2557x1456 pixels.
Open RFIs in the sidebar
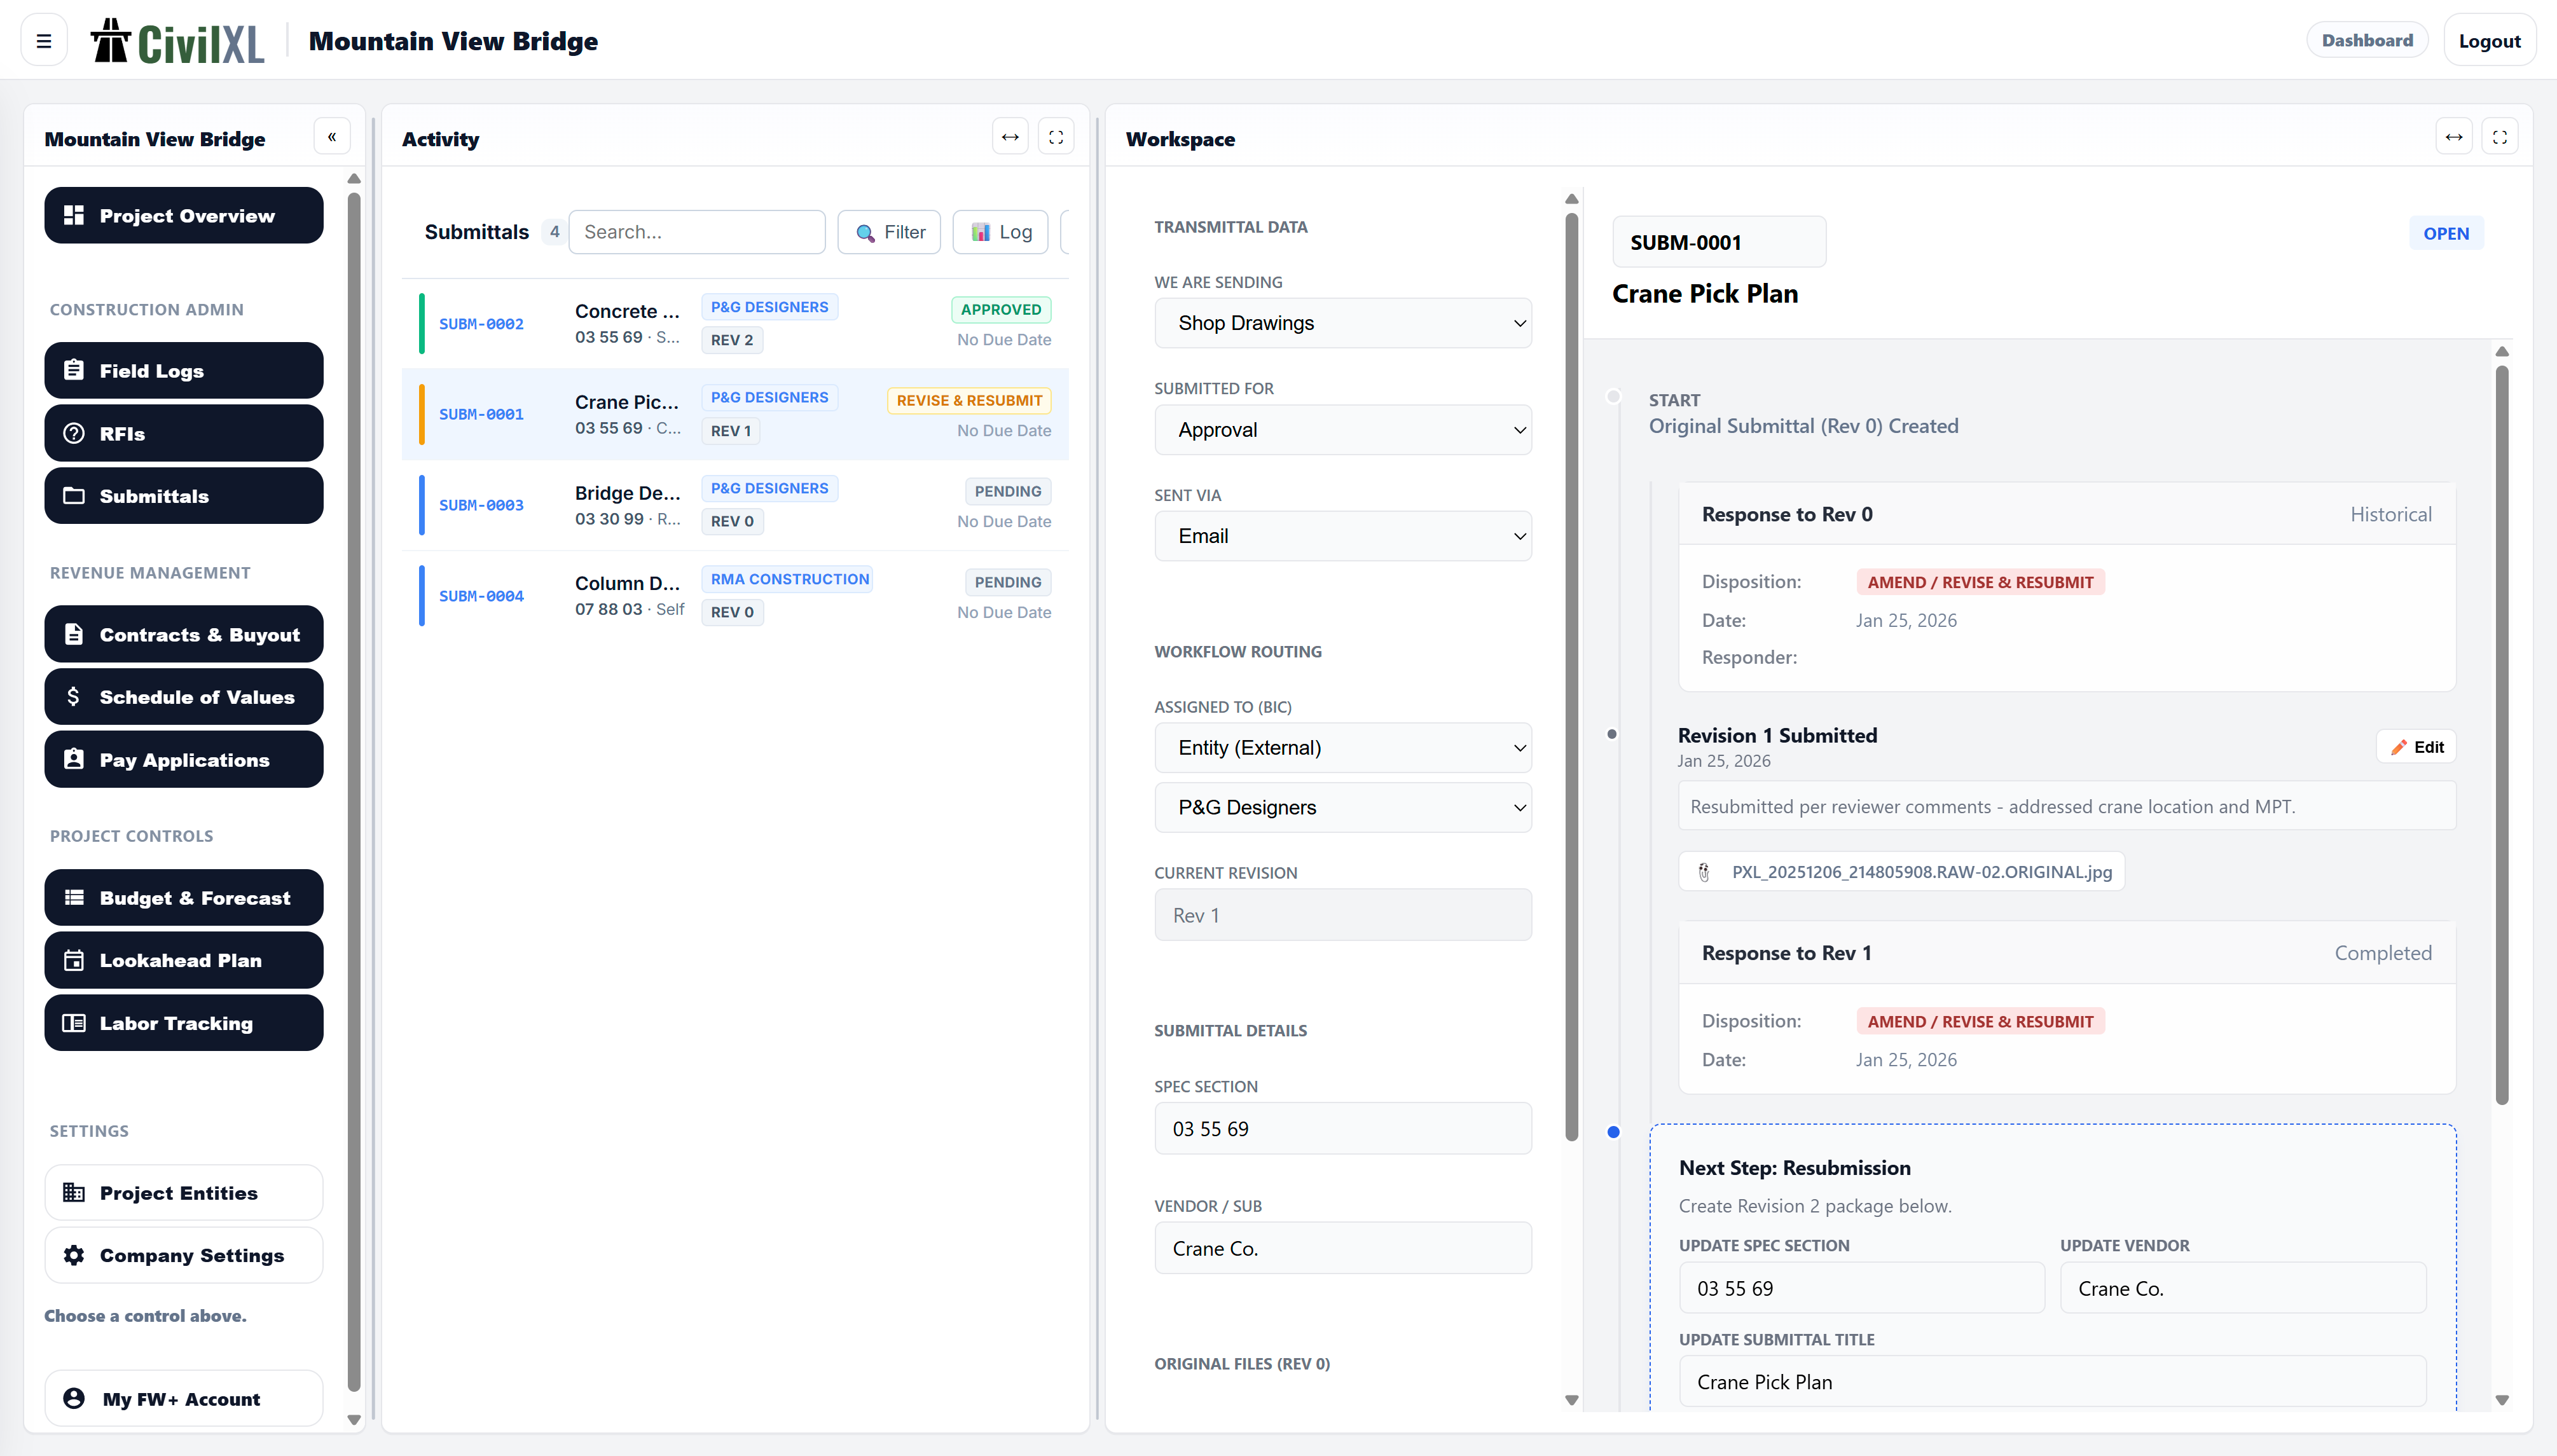pos(184,433)
